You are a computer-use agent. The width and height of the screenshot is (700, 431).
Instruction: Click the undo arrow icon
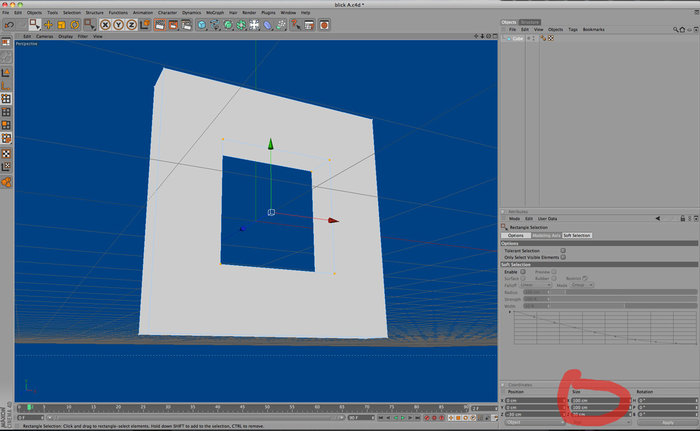9,25
